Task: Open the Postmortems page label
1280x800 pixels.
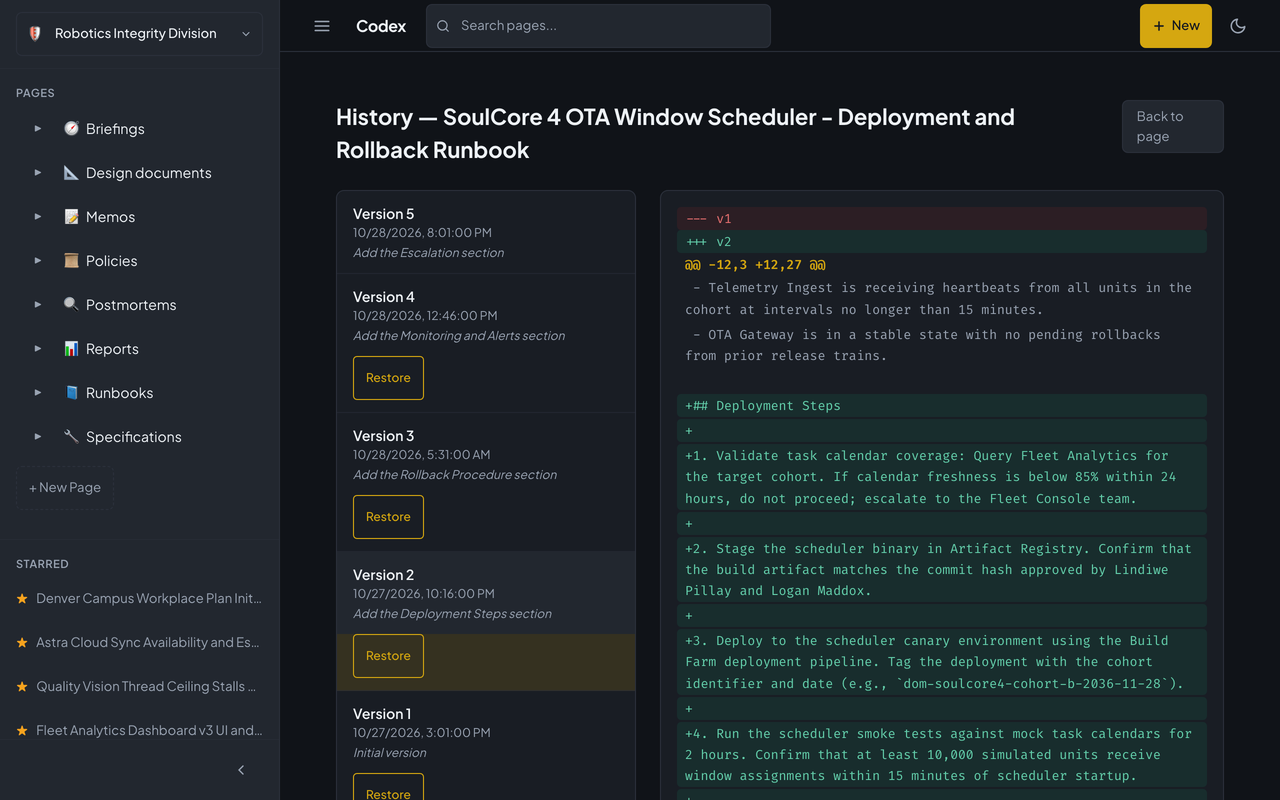Action: pos(131,305)
